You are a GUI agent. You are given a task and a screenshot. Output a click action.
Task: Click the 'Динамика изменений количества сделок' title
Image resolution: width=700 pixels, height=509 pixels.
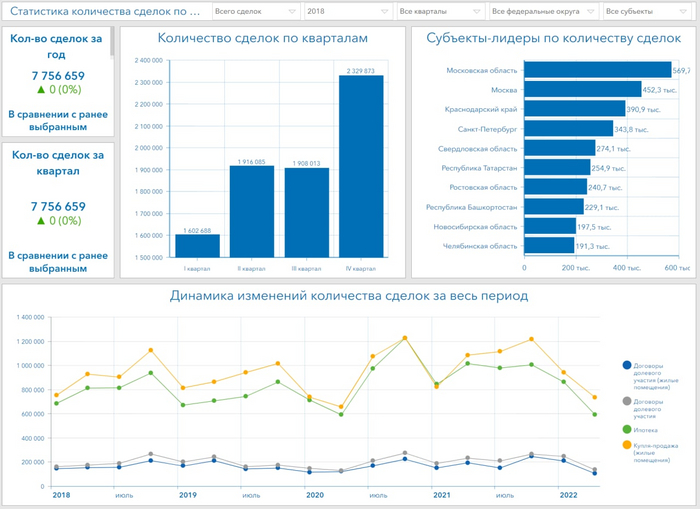(x=349, y=296)
